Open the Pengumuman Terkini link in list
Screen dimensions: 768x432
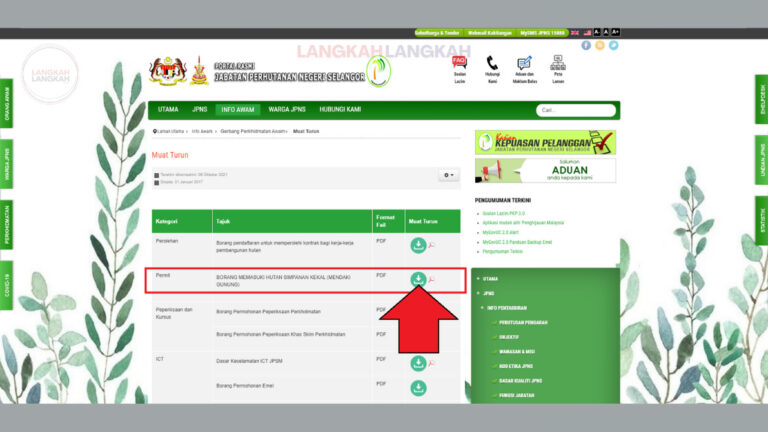point(503,251)
